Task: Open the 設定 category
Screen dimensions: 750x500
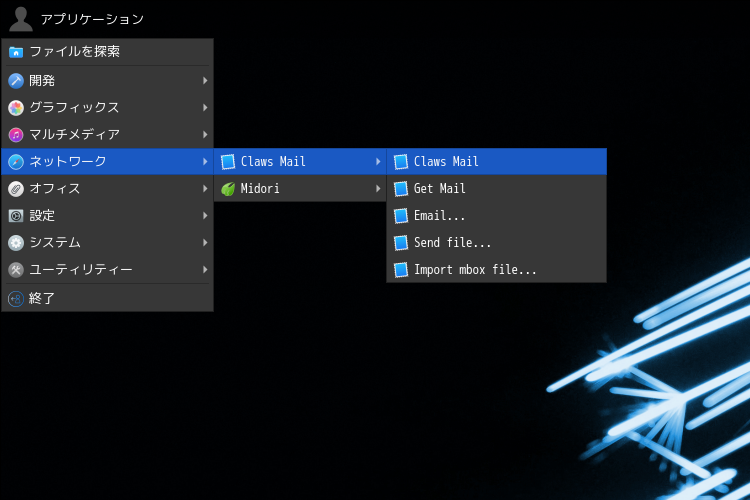Action: coord(108,215)
